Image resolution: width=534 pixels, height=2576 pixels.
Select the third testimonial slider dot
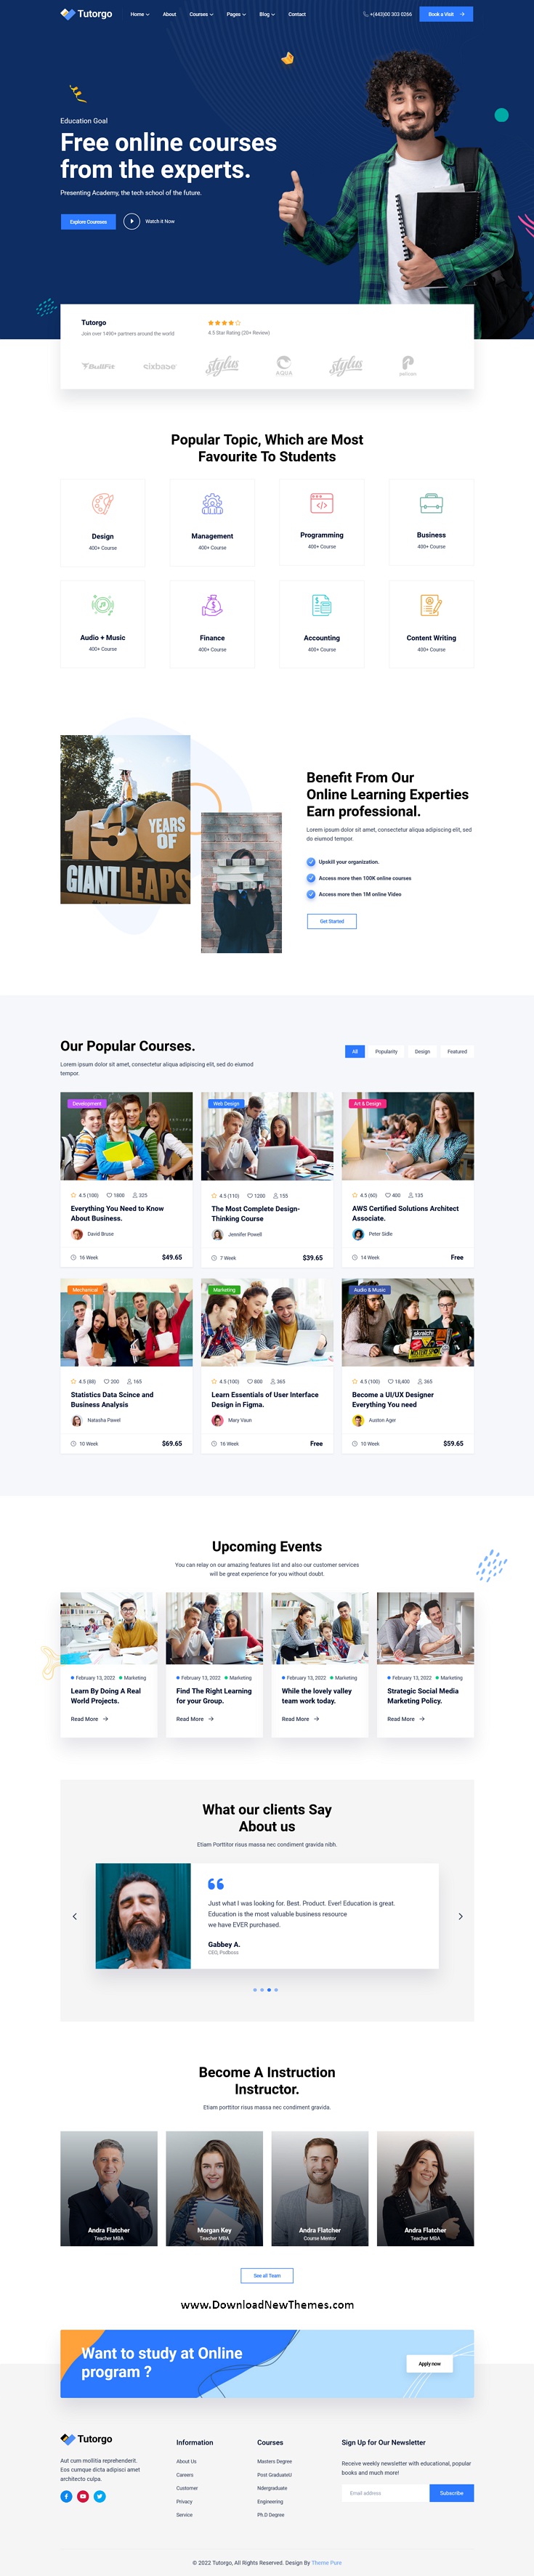[269, 1989]
